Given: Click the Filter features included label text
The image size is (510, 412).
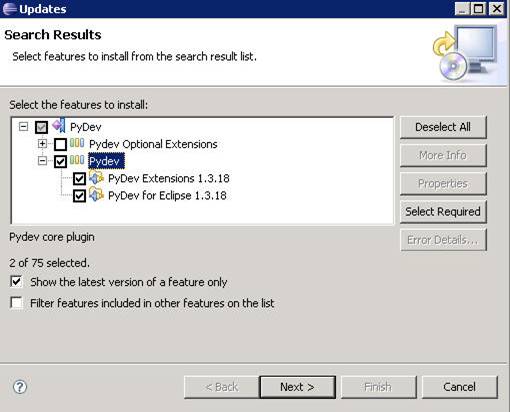Looking at the screenshot, I should tap(152, 303).
